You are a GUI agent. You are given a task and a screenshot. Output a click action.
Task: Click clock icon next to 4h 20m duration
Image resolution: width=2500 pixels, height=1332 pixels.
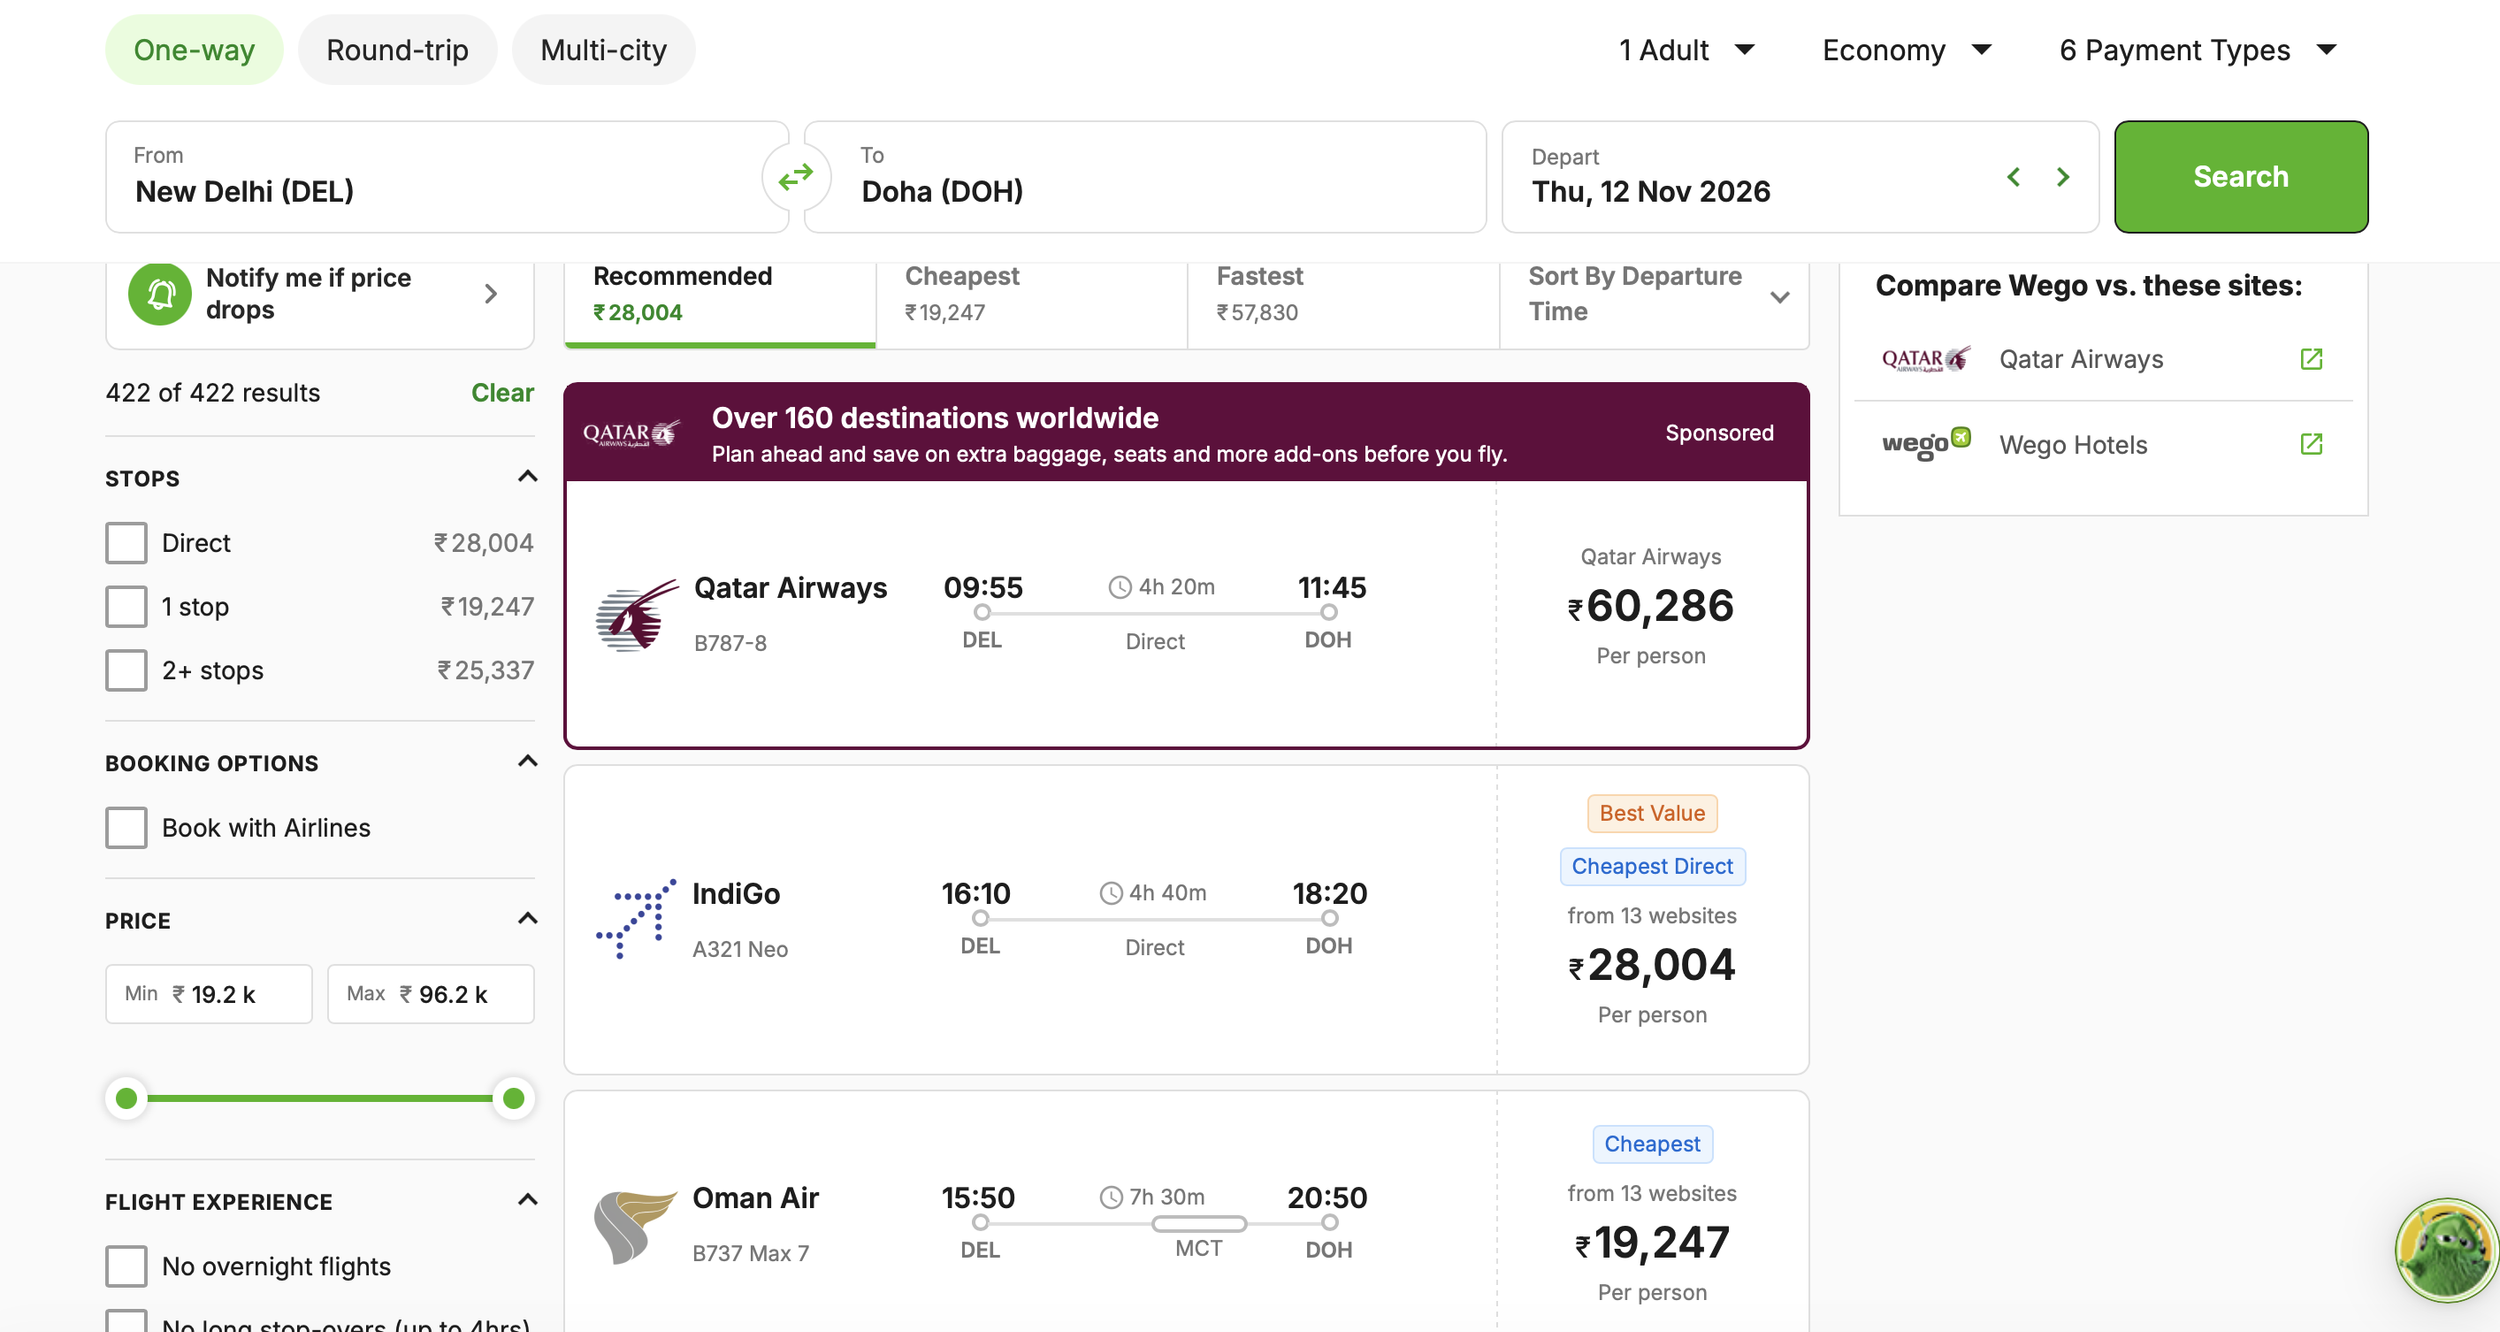pos(1120,587)
